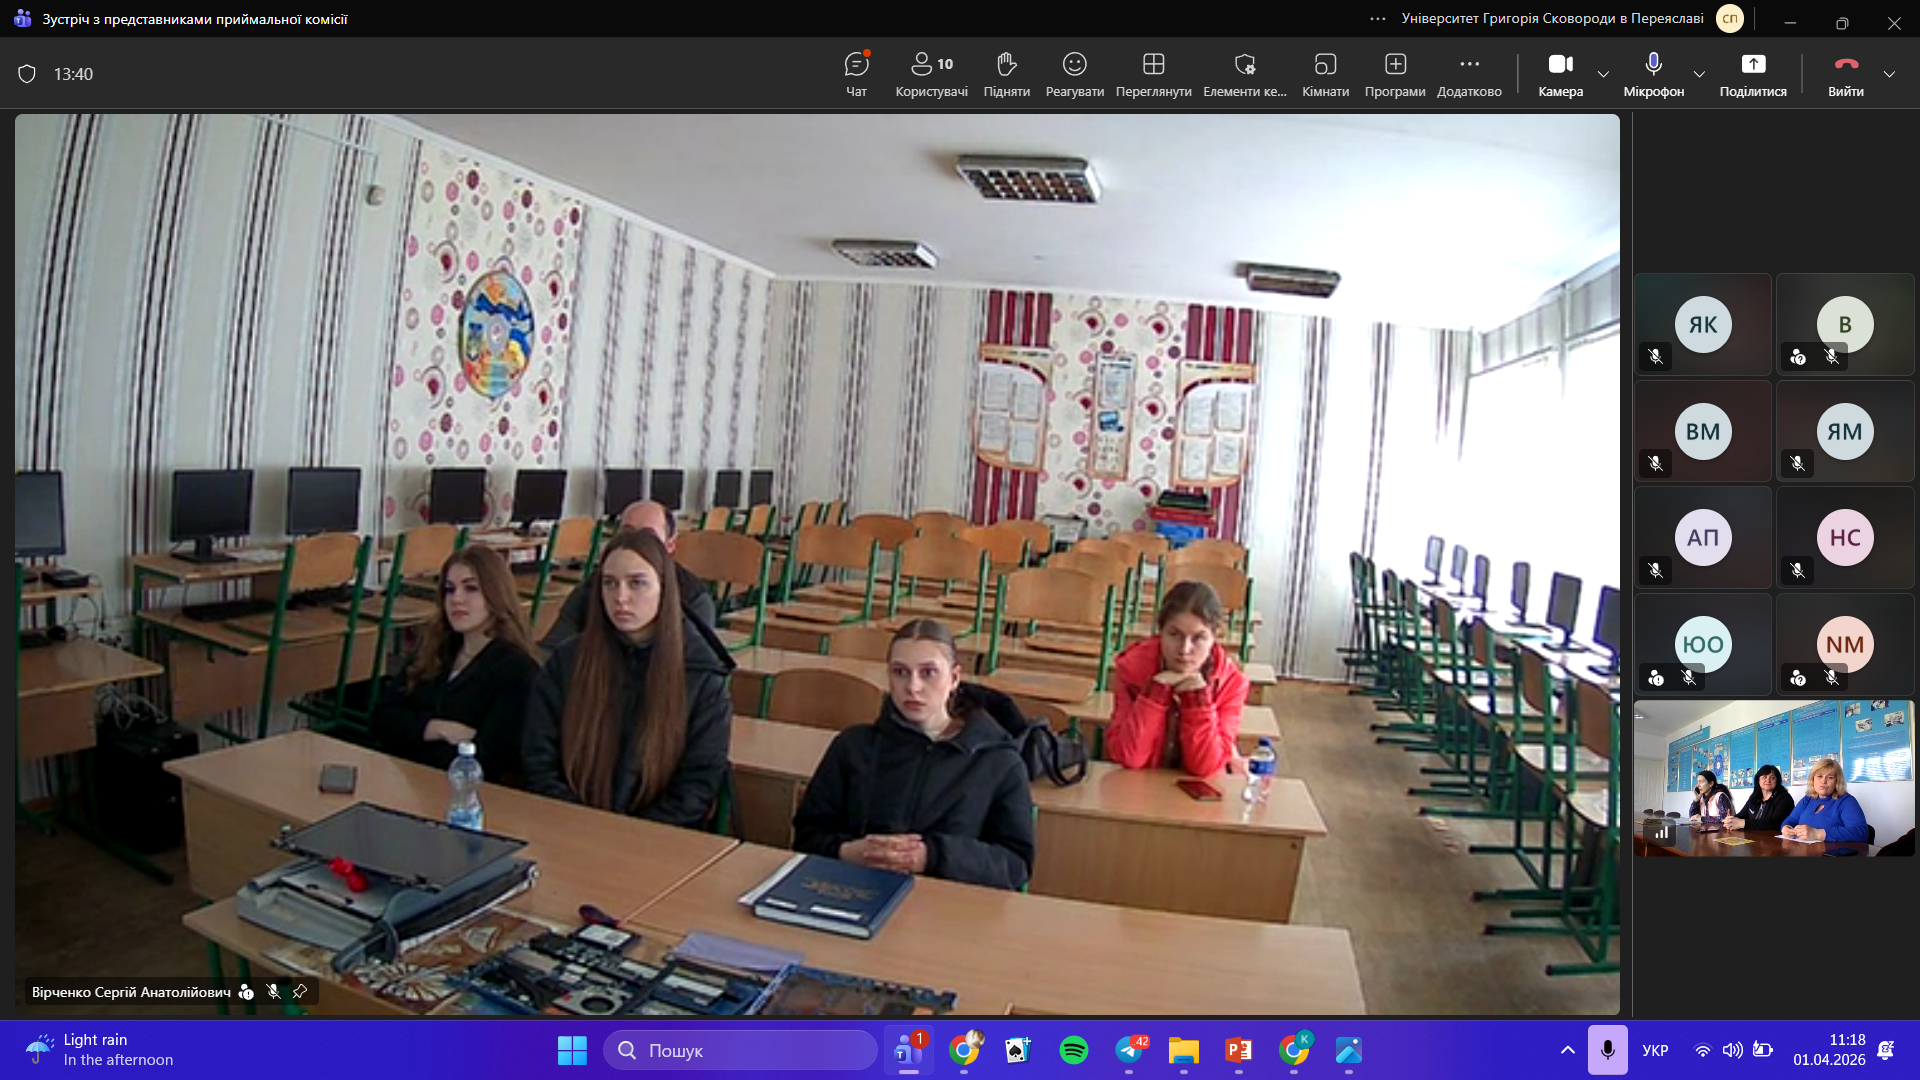Show the participants list (Користувачі)
This screenshot has width=1920, height=1080.
tap(930, 74)
